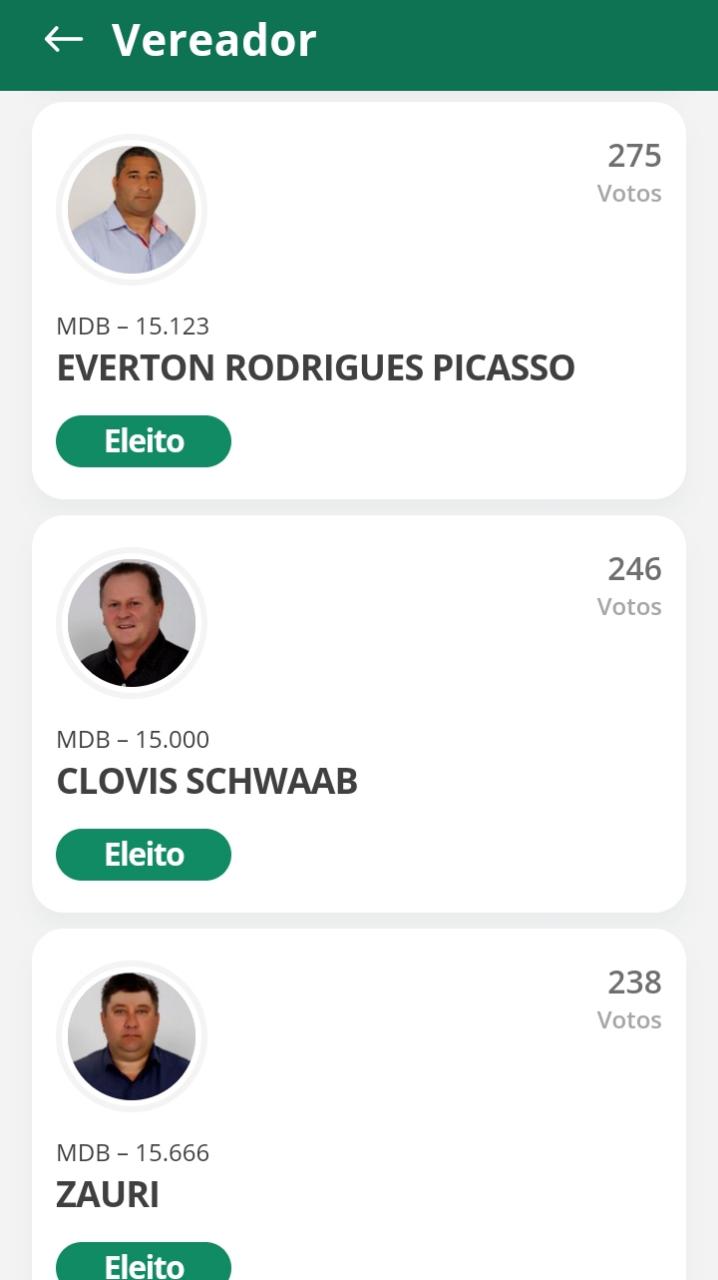The height and width of the screenshot is (1280, 718).
Task: Select candidate name Clovis Schwaab
Action: point(207,781)
